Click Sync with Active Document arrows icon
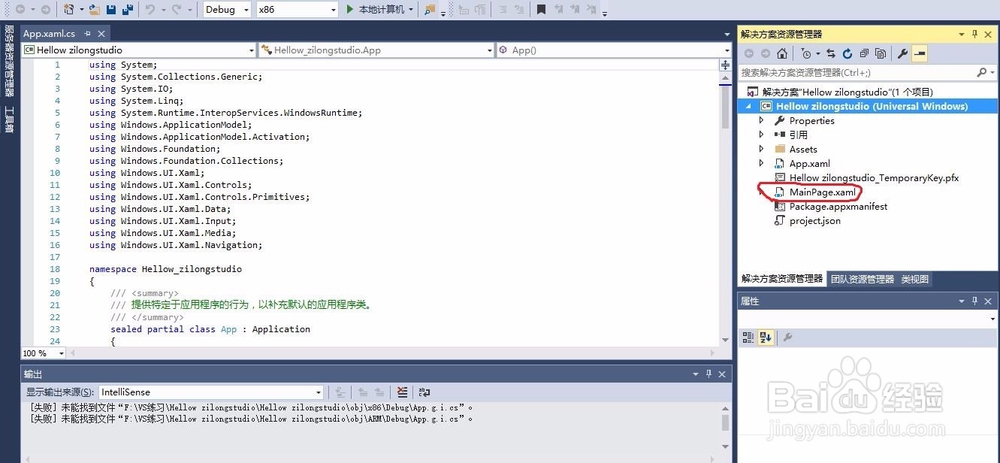Viewport: 1000px width, 463px height. coord(831,54)
